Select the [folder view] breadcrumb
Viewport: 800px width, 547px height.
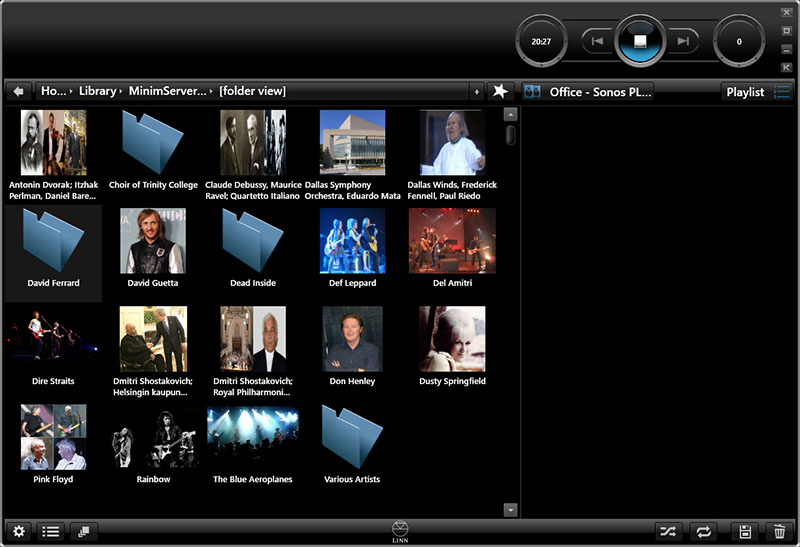[x=252, y=91]
